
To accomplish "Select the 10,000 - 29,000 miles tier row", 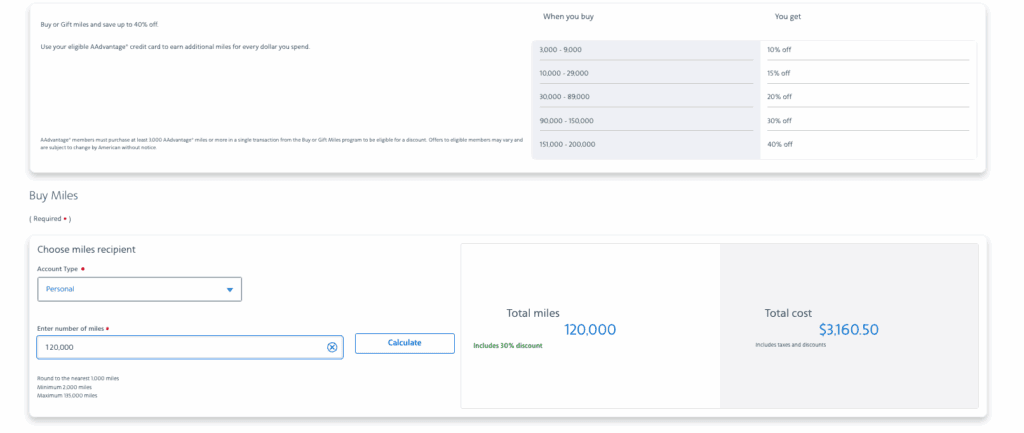I will click(645, 73).
